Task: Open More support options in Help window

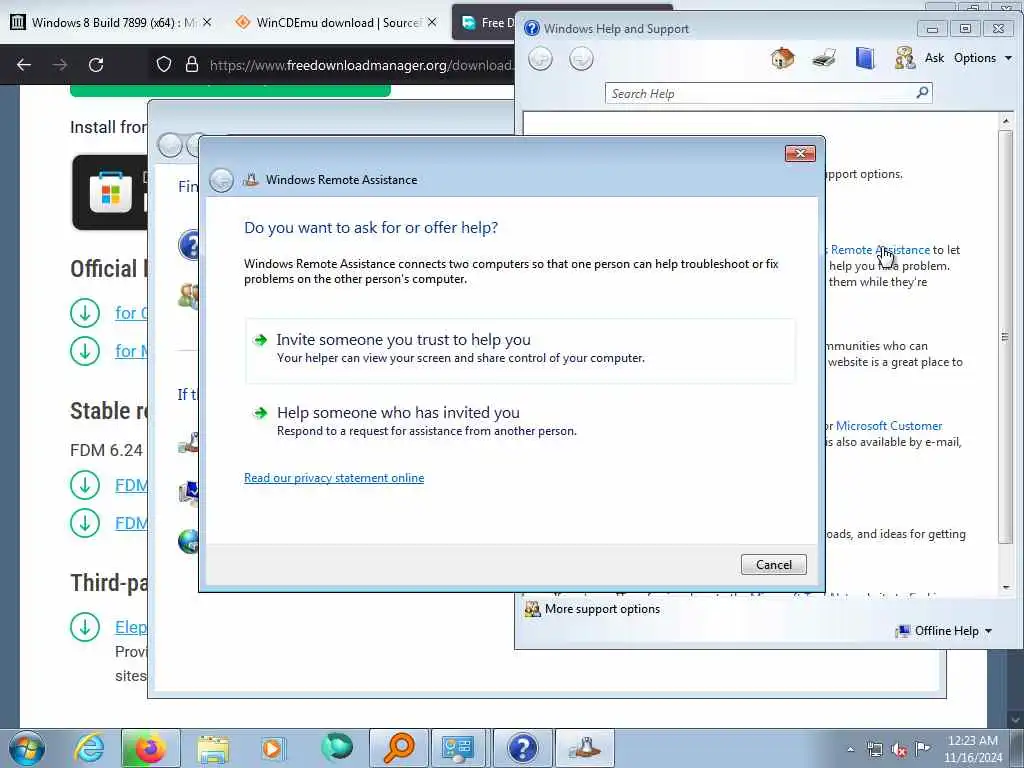Action: click(593, 609)
